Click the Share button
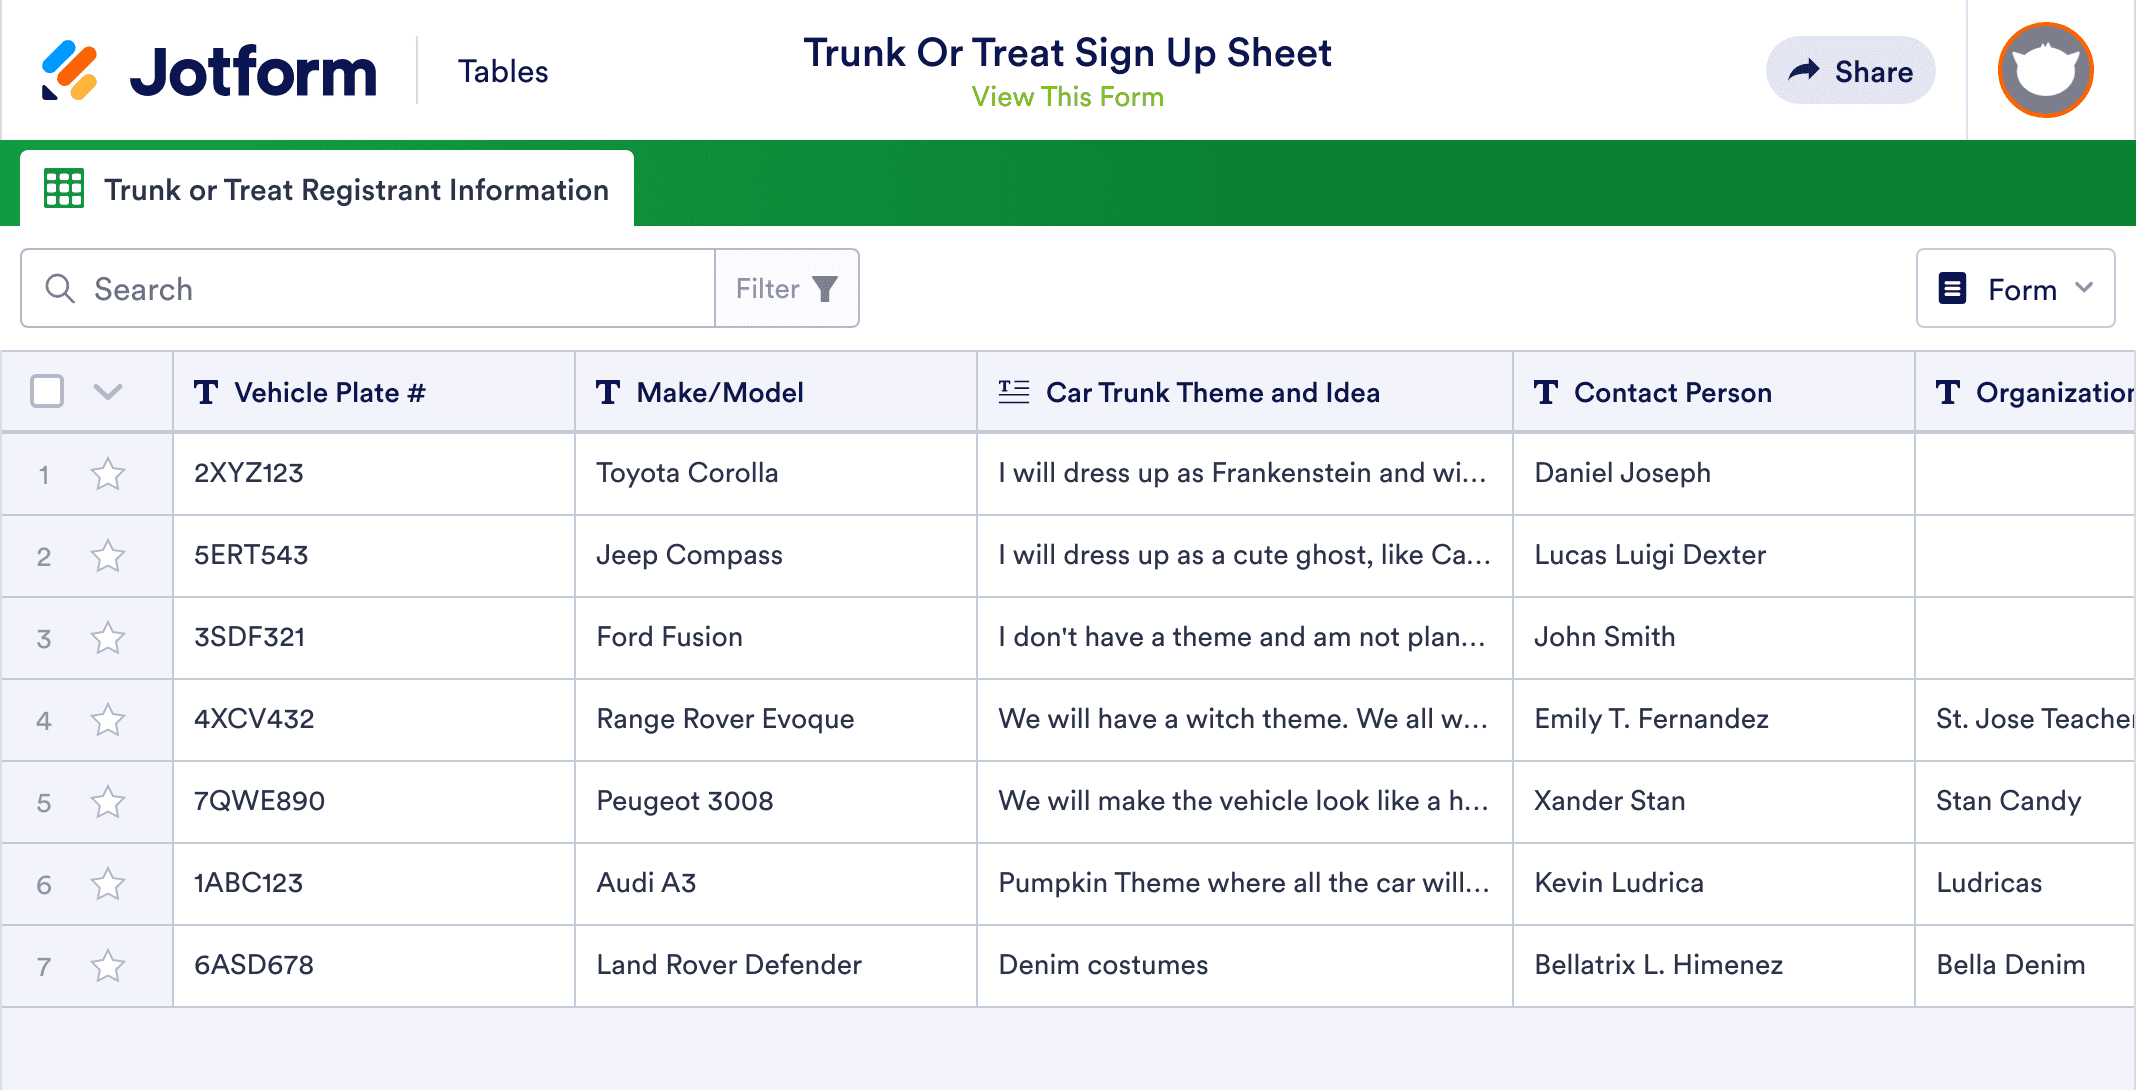 (1850, 71)
